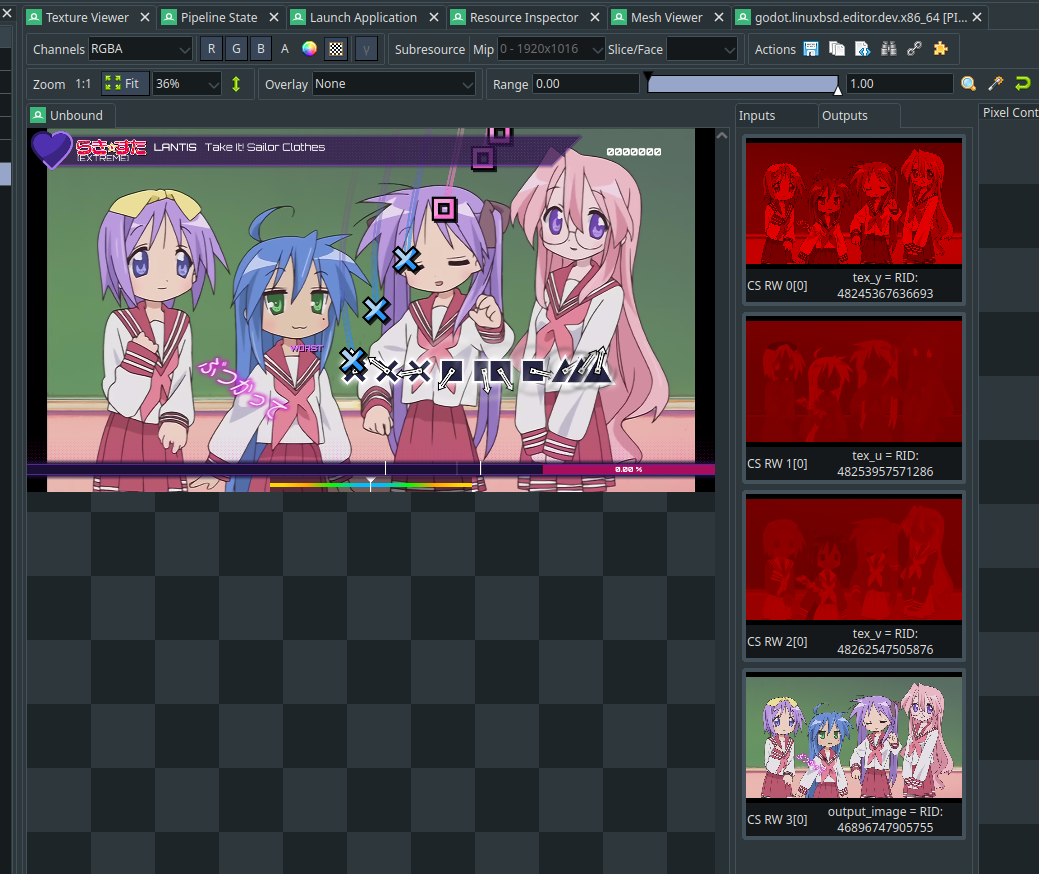Click the range histogram slider bar

(x=742, y=83)
